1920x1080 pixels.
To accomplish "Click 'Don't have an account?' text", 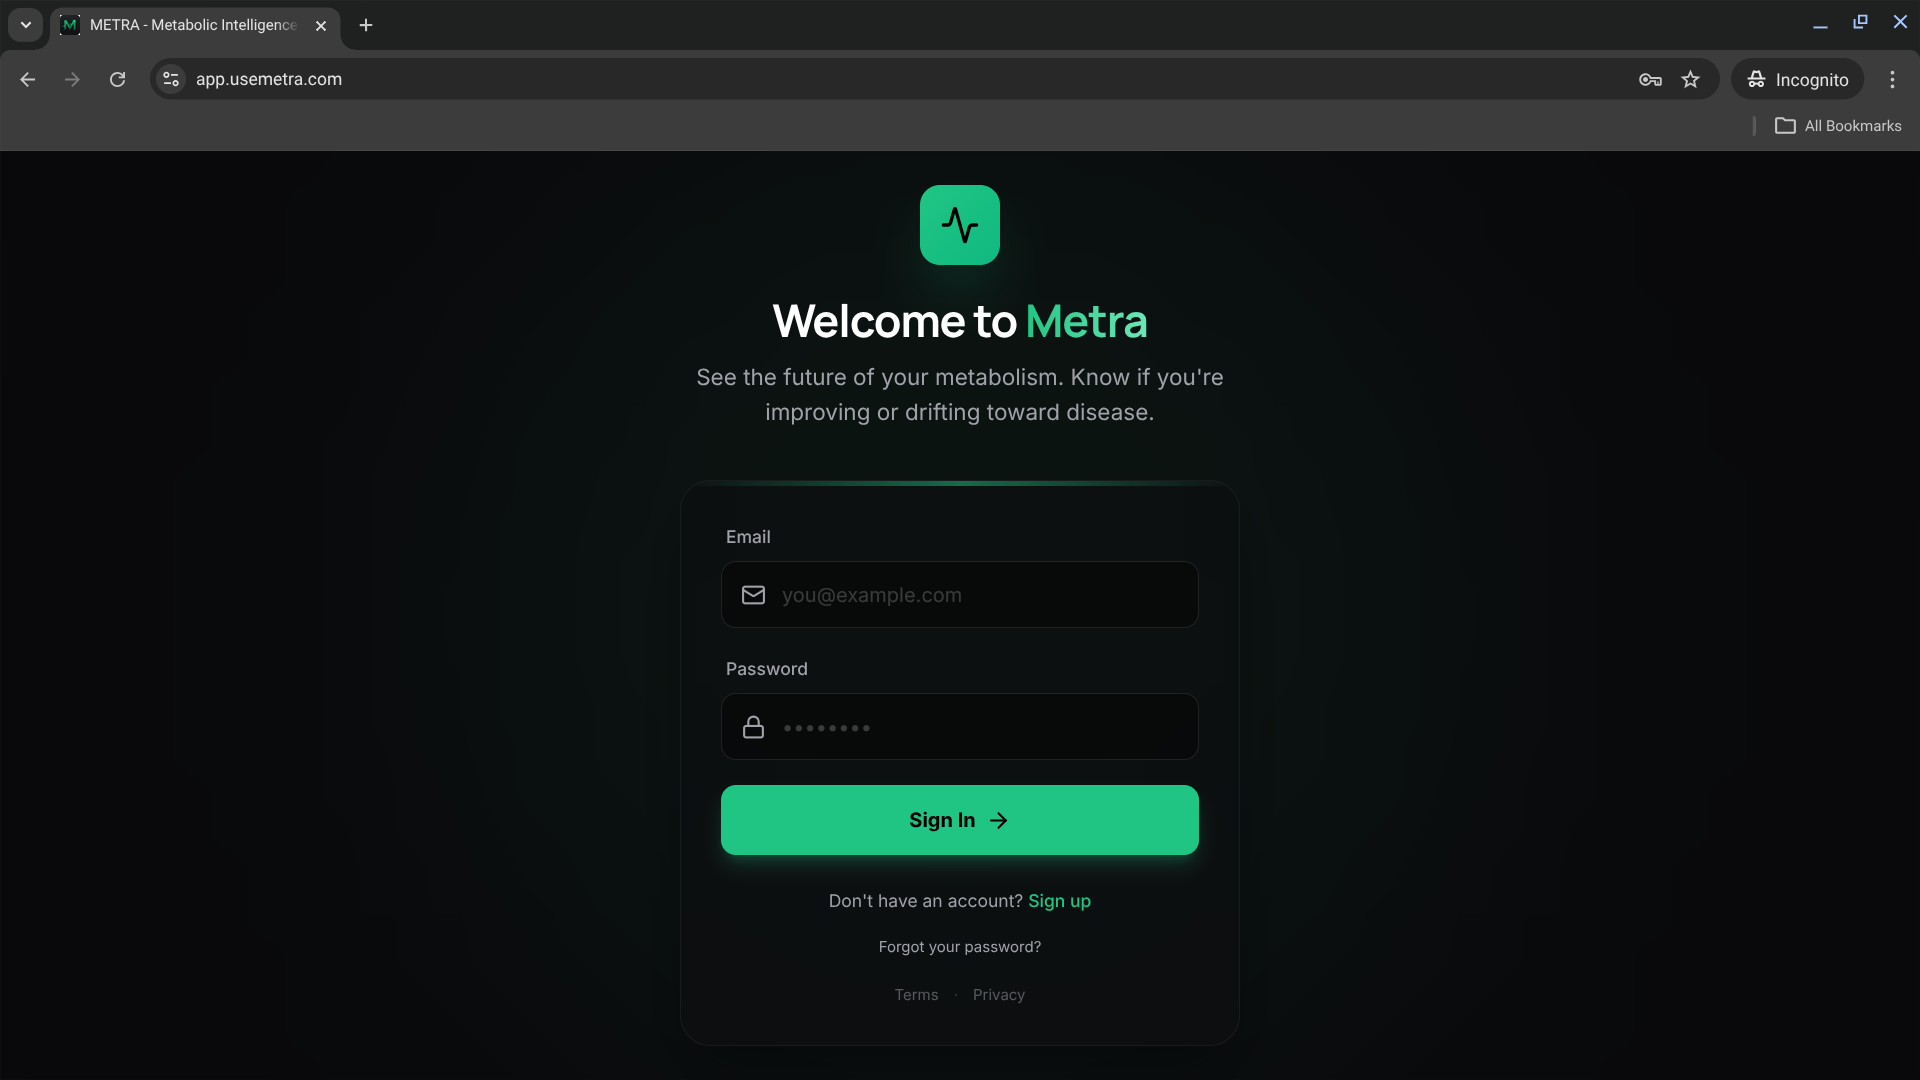I will [925, 901].
